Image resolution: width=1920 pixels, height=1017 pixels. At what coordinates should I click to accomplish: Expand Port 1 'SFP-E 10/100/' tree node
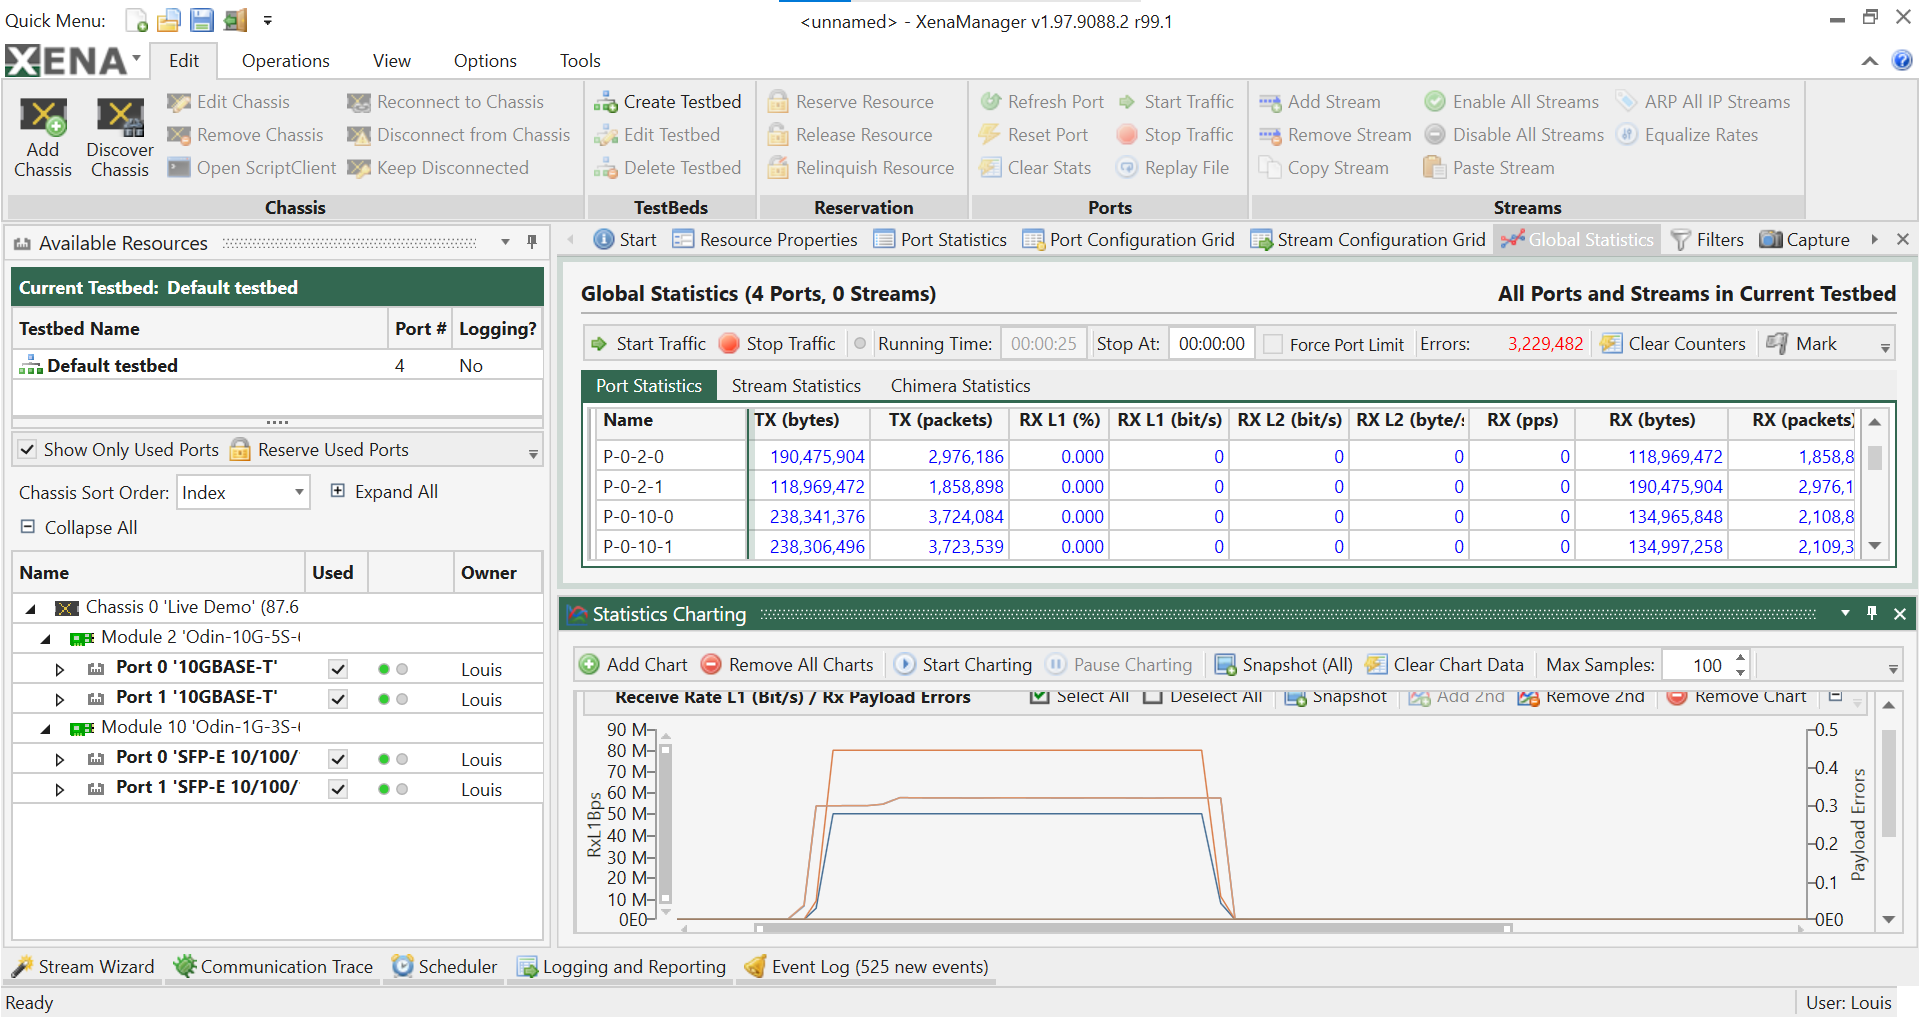pyautogui.click(x=60, y=789)
